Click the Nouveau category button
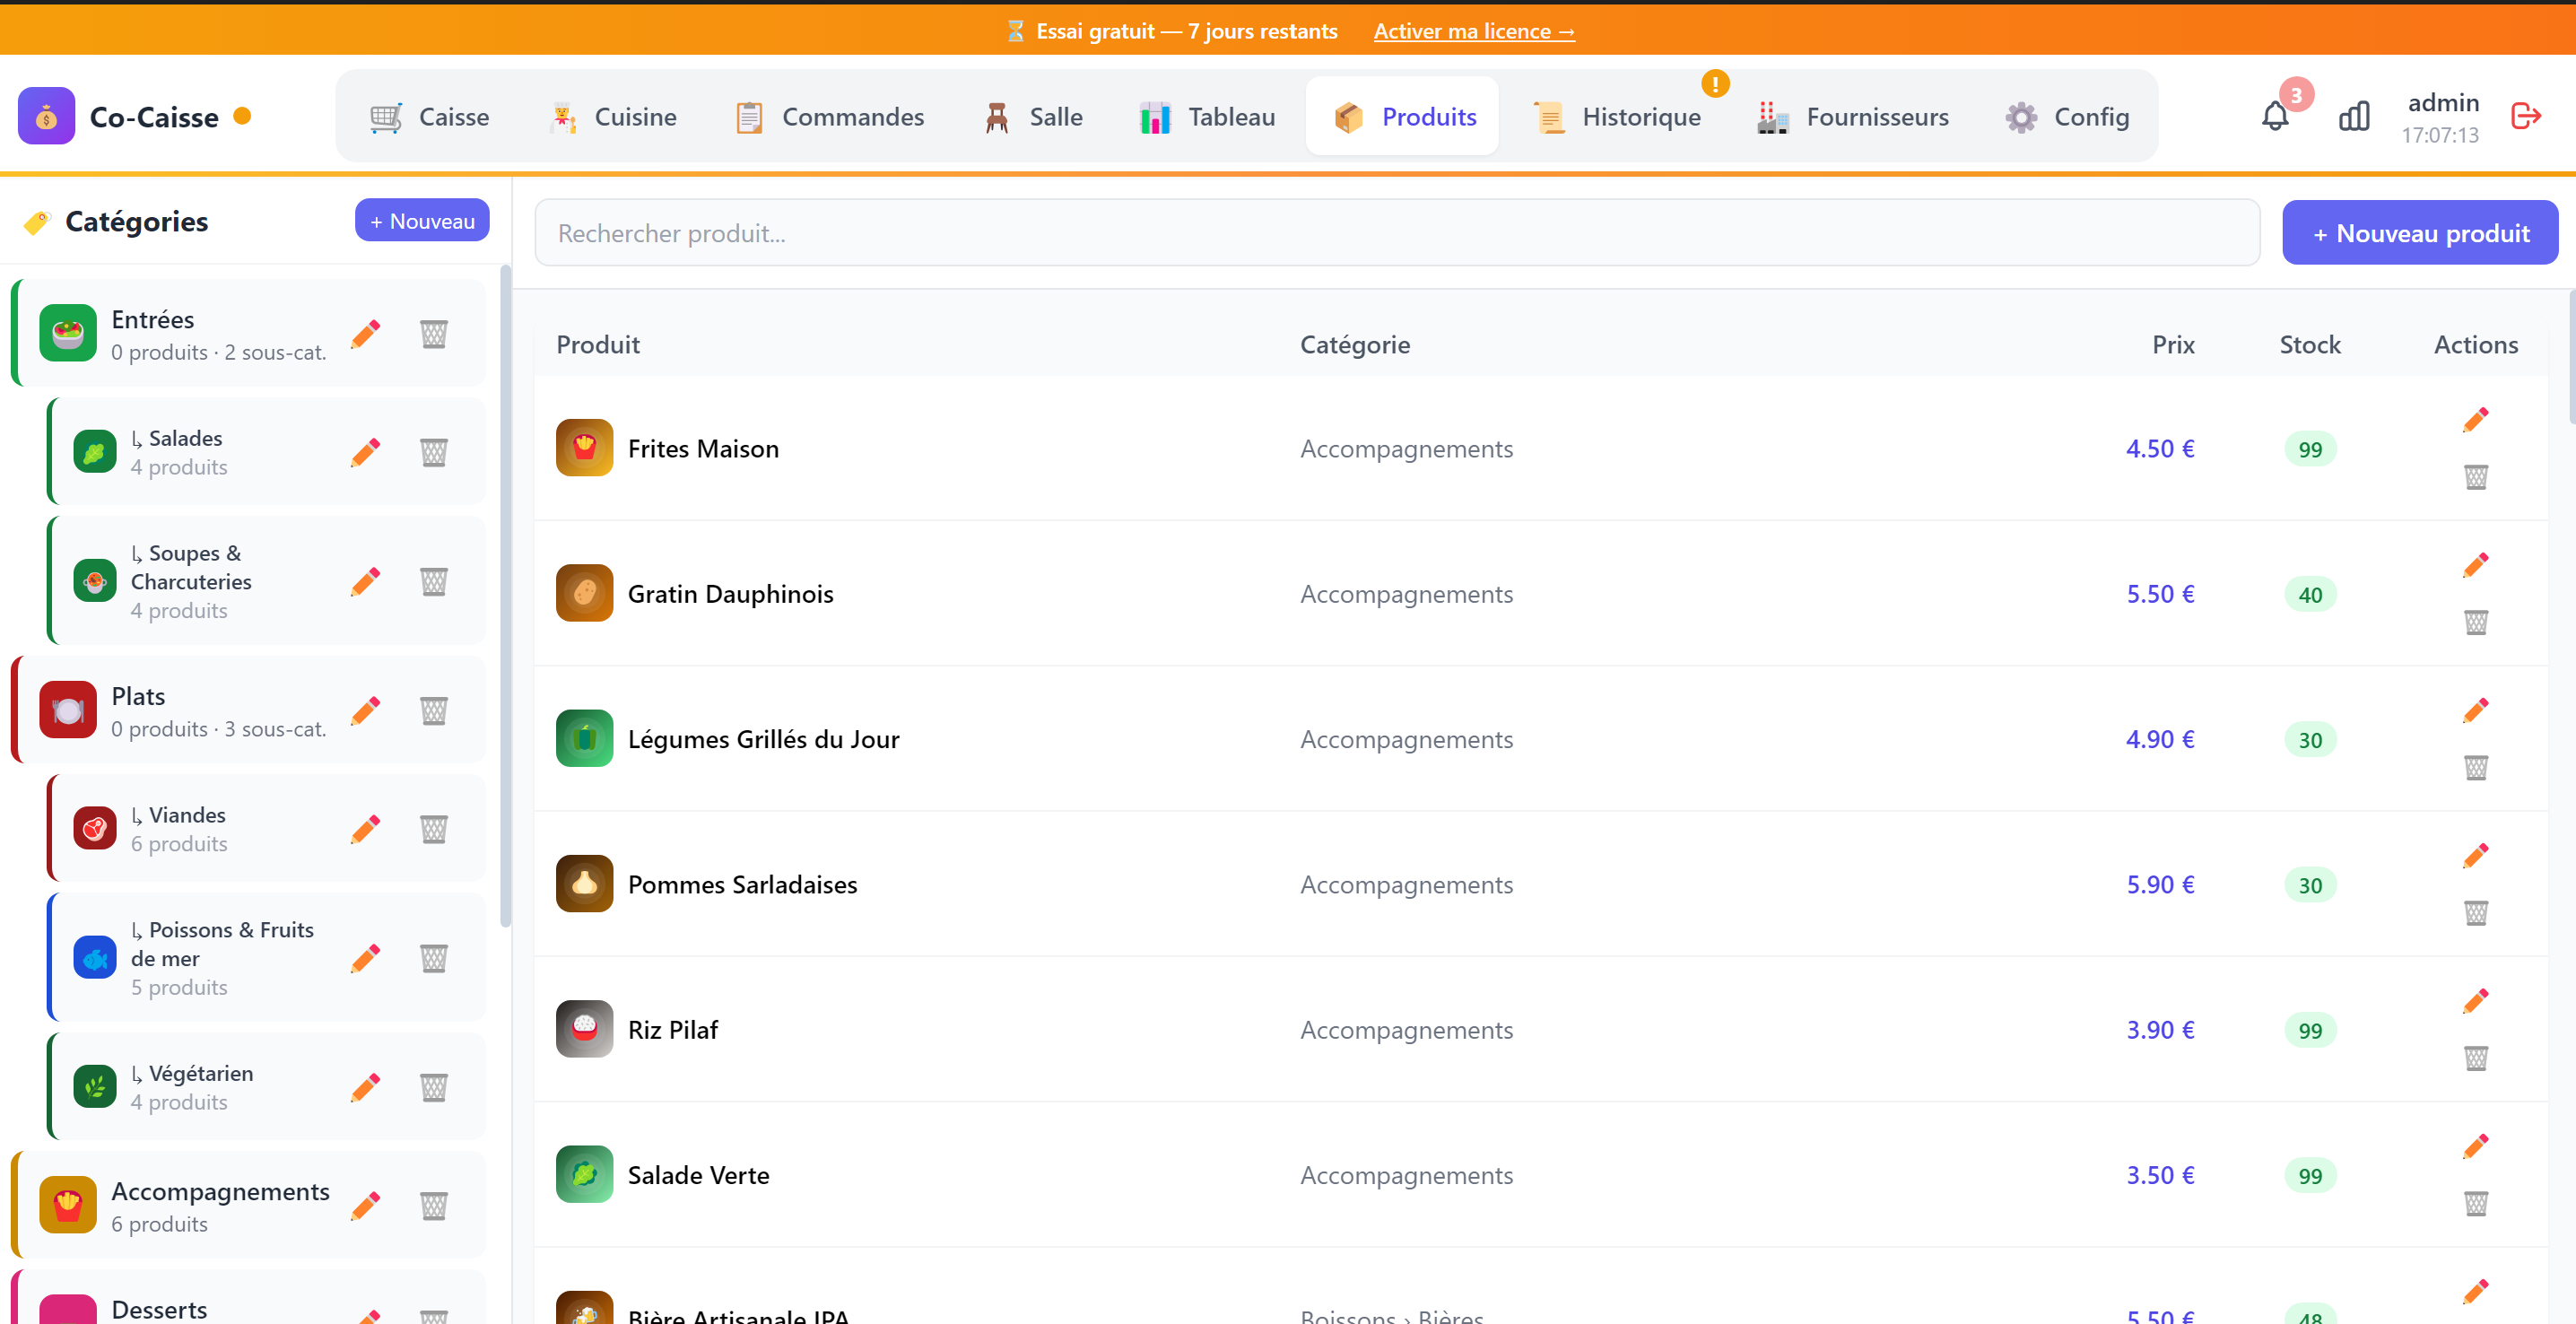 (422, 221)
